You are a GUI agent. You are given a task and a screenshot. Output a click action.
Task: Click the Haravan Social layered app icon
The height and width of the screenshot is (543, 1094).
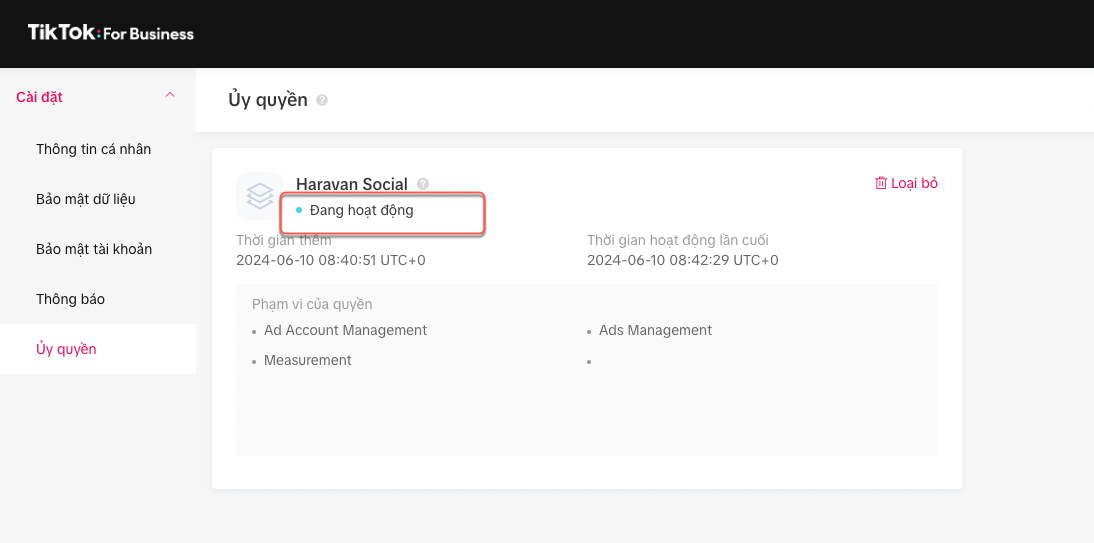260,195
